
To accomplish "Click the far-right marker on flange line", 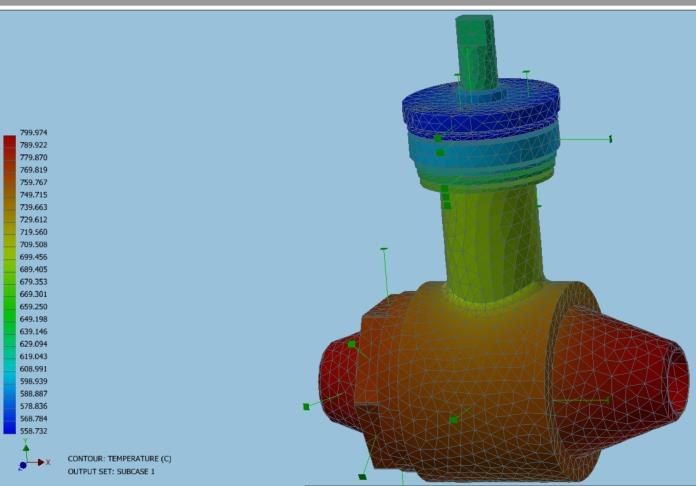I will (x=610, y=138).
